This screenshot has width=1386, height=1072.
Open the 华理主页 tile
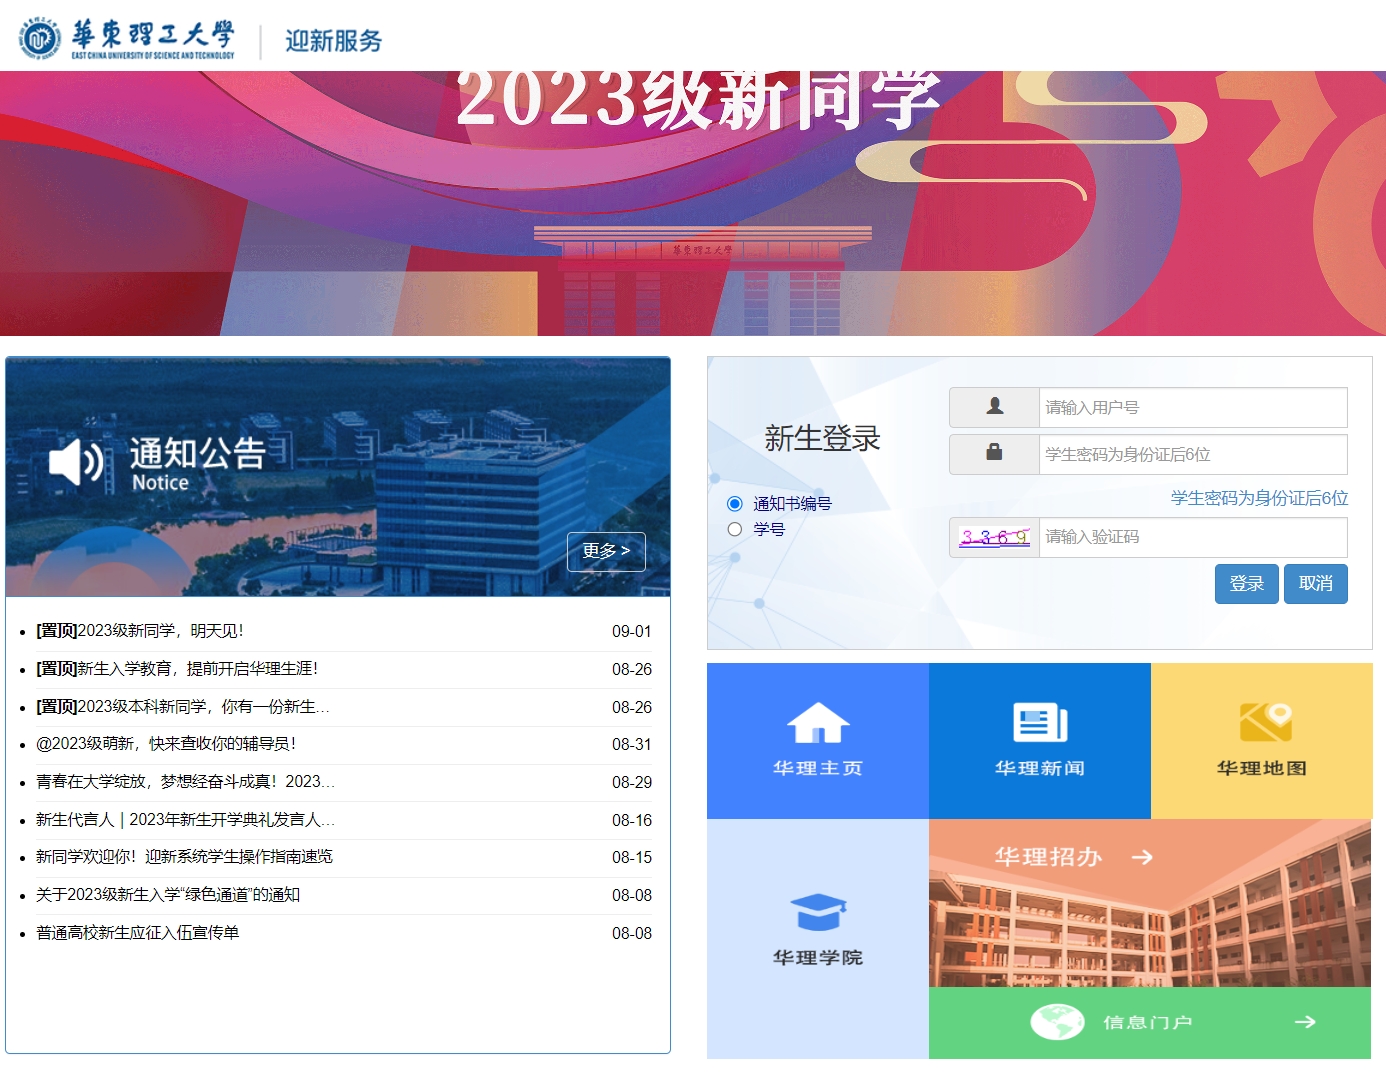[x=818, y=741]
